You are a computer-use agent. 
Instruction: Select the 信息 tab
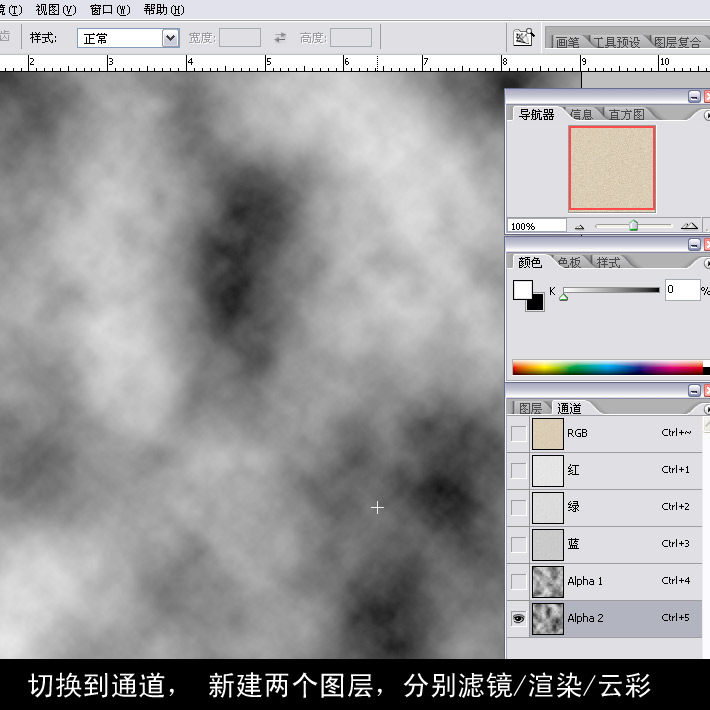tap(581, 115)
